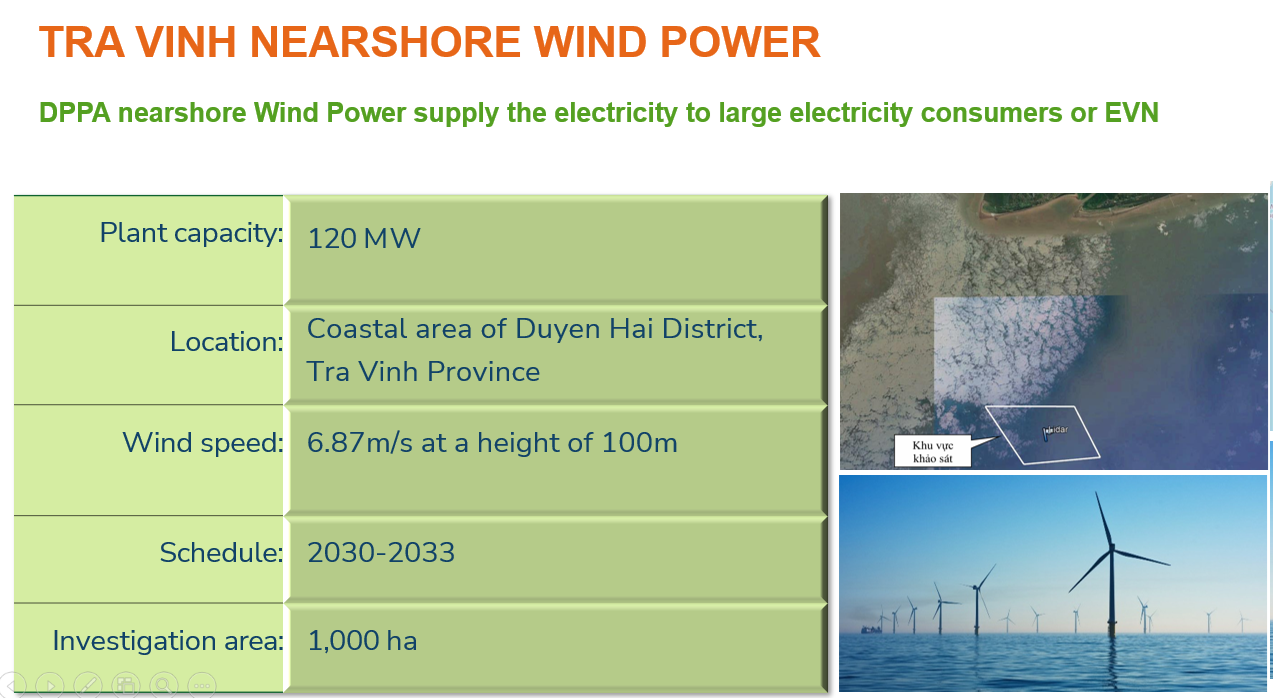Open the pen and laser pointer tools
Screen dimensions: 1274x698
click(x=87, y=685)
